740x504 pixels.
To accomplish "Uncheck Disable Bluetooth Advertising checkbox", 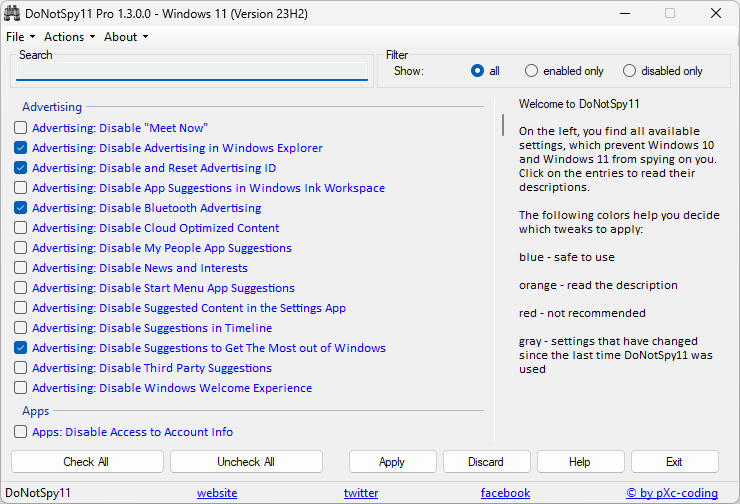I will click(20, 208).
